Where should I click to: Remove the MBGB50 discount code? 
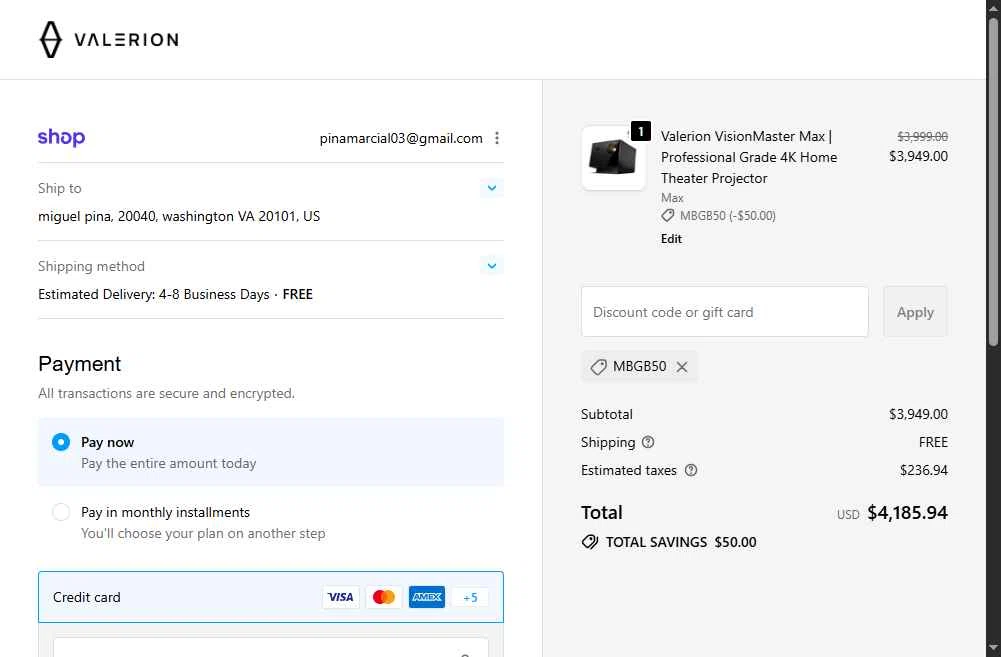[x=682, y=366]
